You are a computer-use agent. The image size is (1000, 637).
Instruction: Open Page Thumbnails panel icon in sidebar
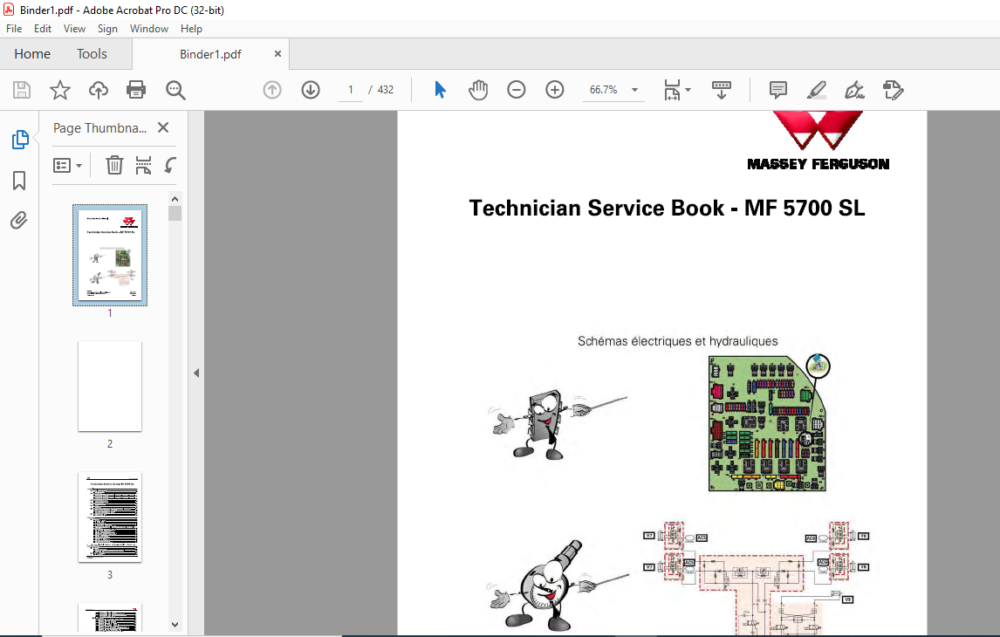coord(20,140)
